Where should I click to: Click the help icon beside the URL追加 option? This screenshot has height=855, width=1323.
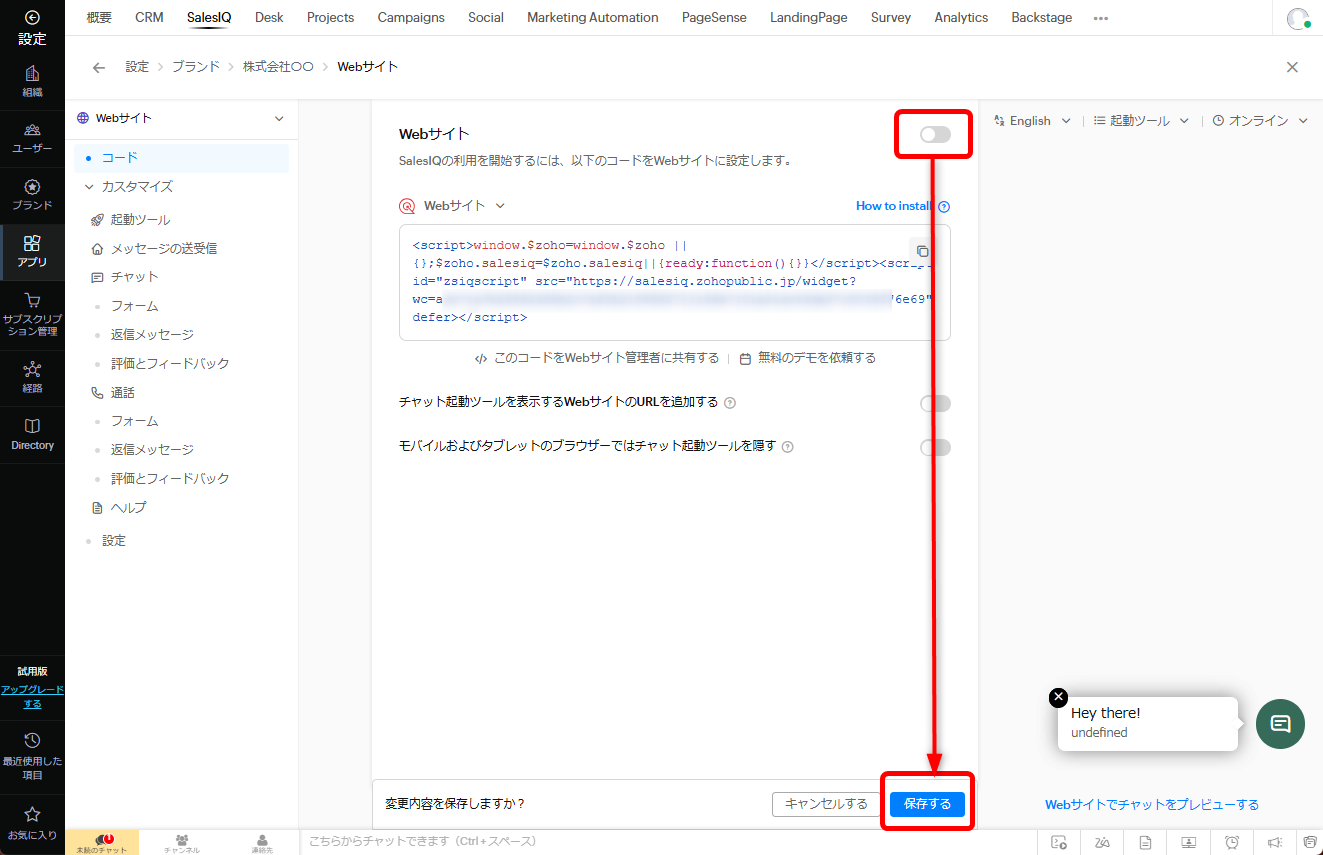click(730, 403)
